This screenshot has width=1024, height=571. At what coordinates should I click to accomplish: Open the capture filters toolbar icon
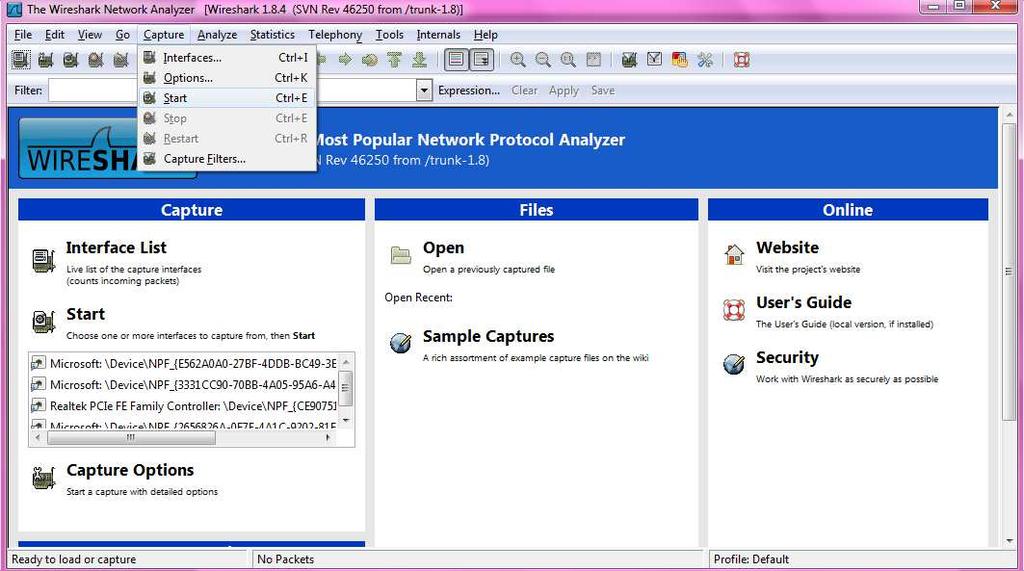pos(629,60)
